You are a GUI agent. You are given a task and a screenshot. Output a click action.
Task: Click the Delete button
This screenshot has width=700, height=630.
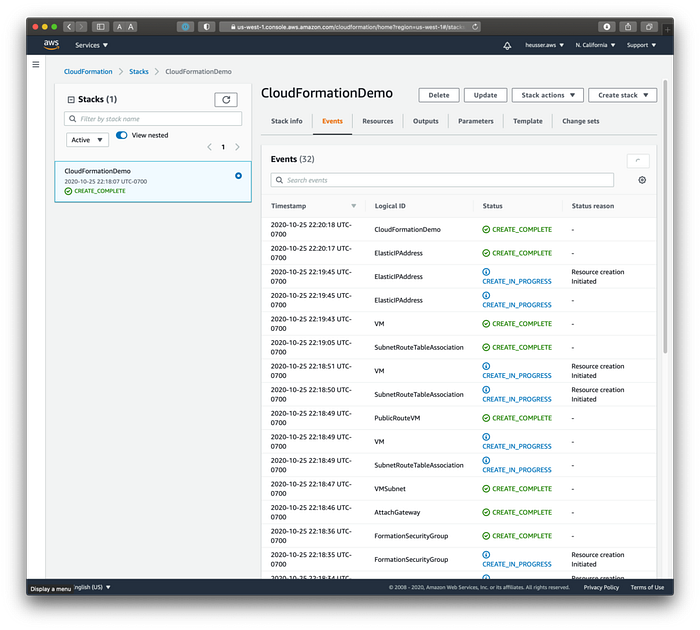(x=439, y=95)
